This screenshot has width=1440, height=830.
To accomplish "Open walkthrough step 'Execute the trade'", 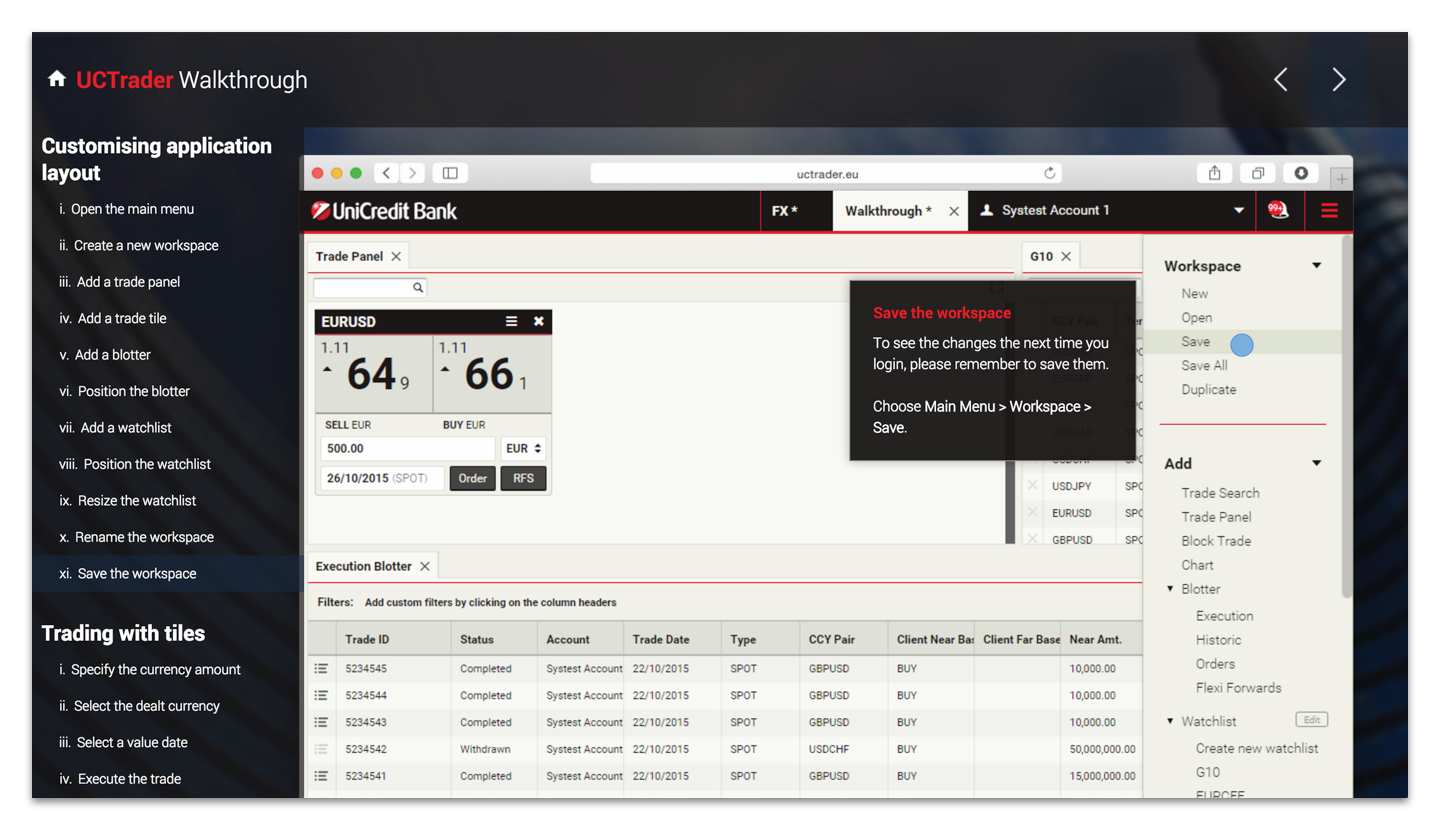I will (x=129, y=779).
